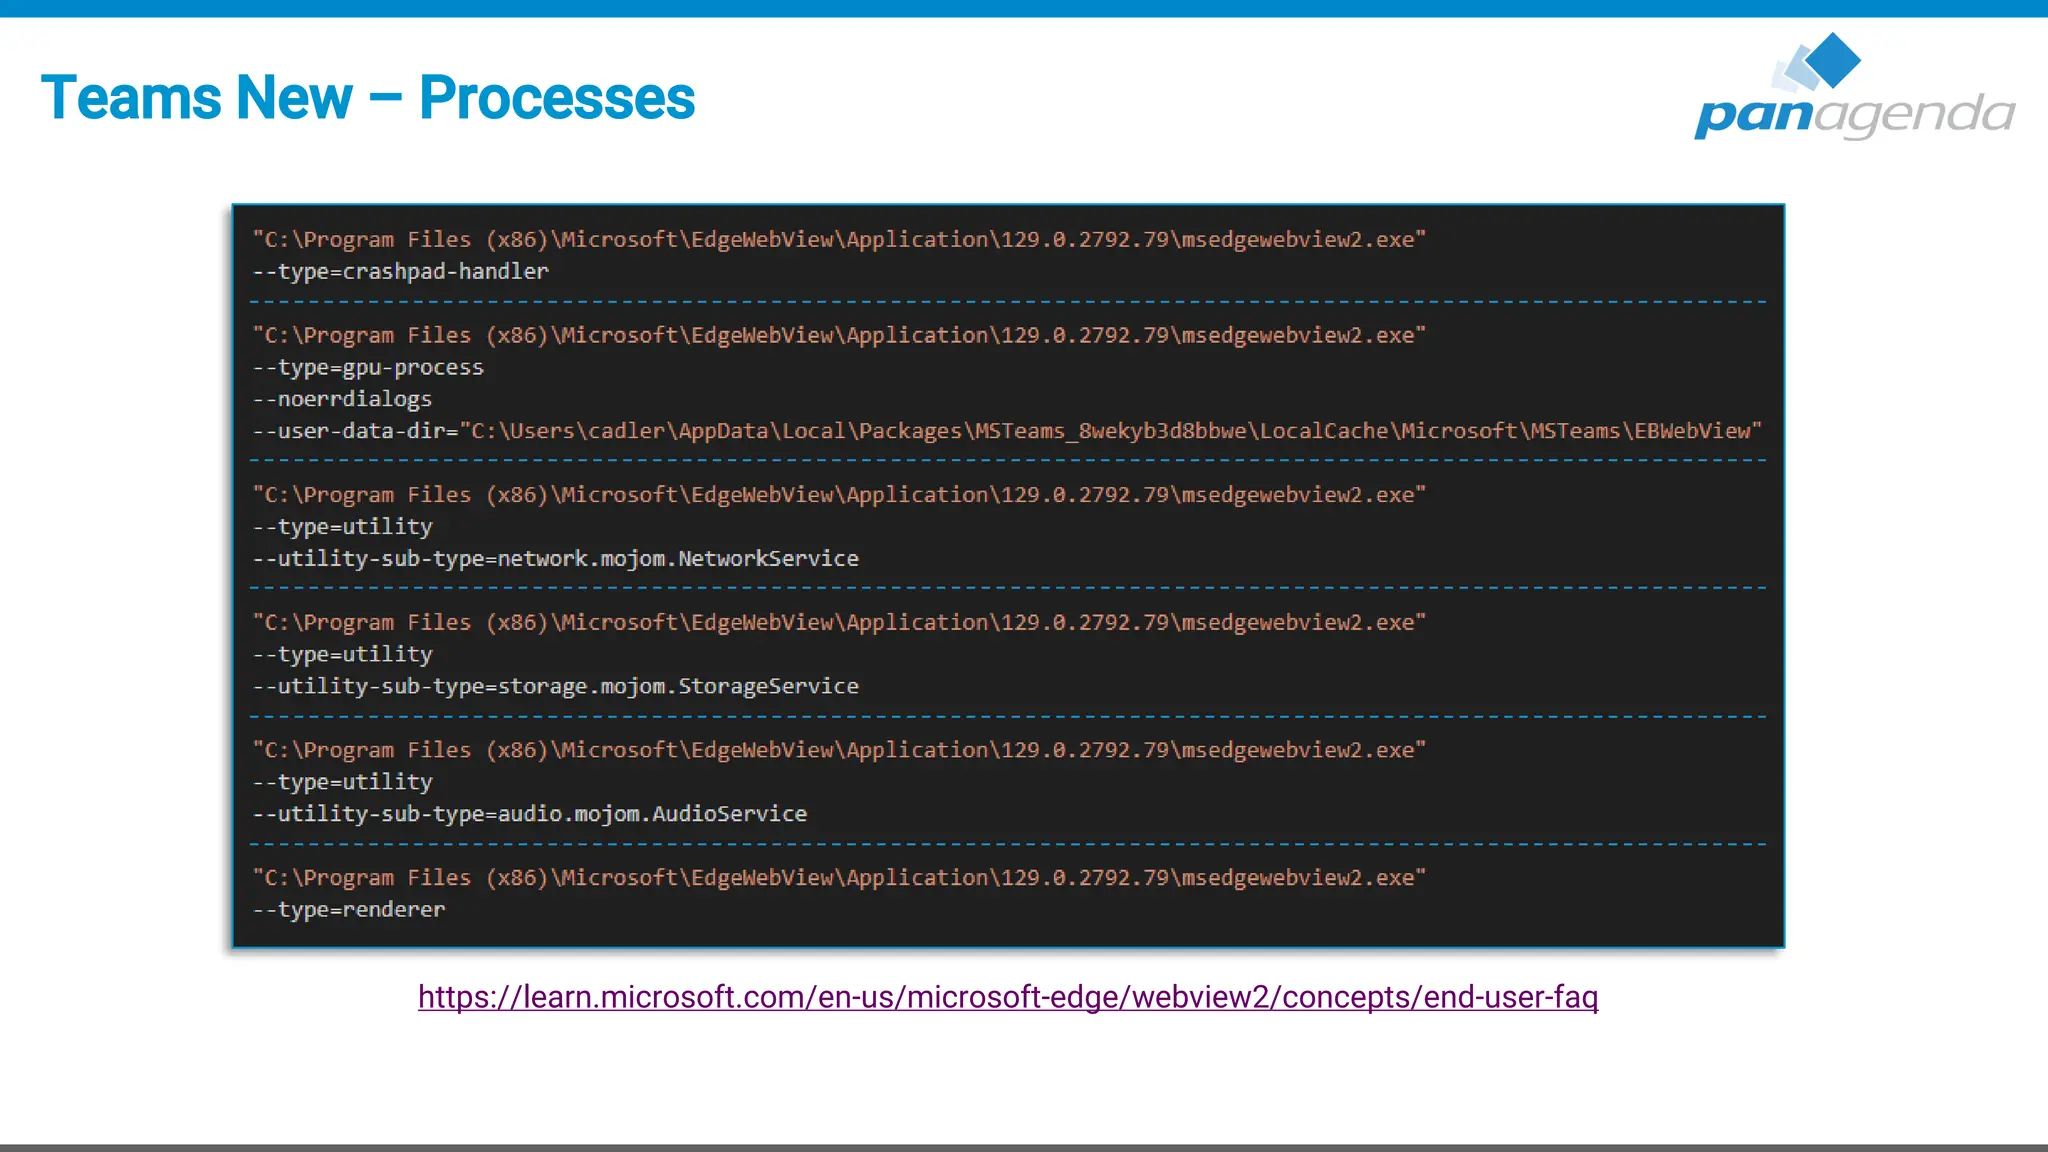This screenshot has height=1152, width=2048.
Task: Select the '--type=gpu-process' line
Action: tap(368, 367)
